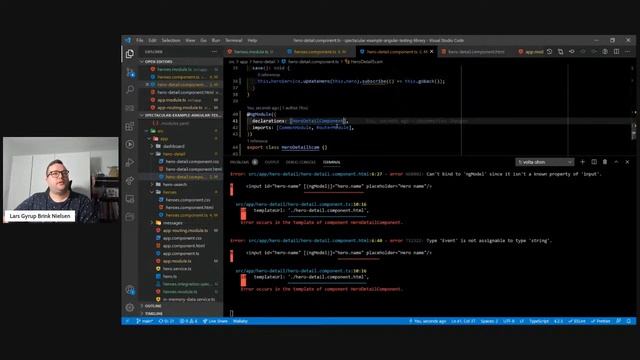Open the File menu

140,40
